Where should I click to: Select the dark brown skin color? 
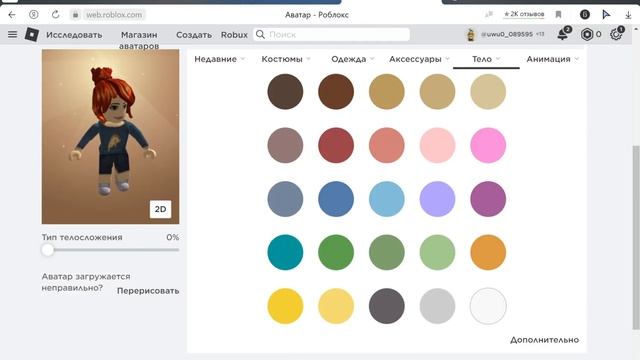point(285,91)
